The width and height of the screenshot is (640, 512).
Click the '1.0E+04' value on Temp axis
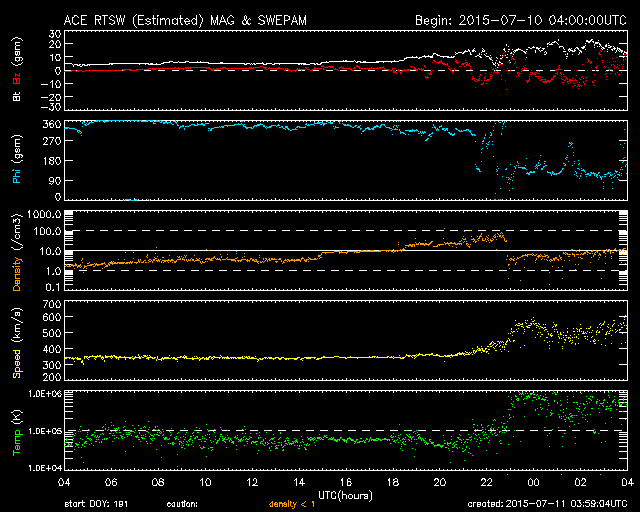tap(45, 468)
